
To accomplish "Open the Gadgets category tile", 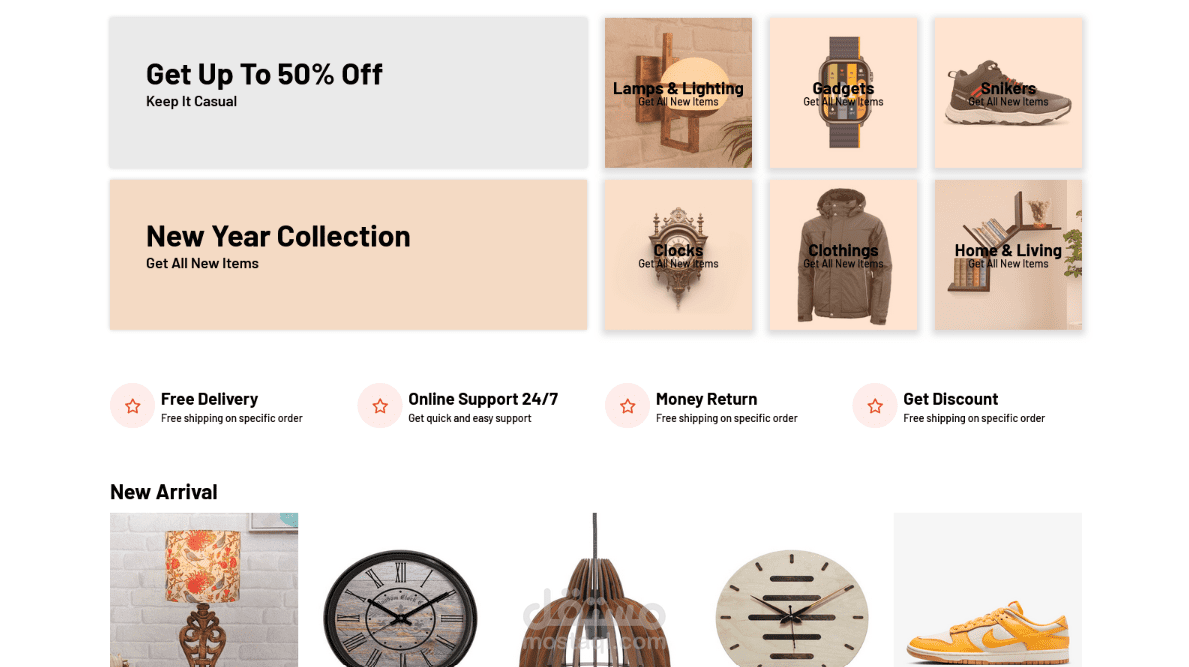I will [x=843, y=92].
